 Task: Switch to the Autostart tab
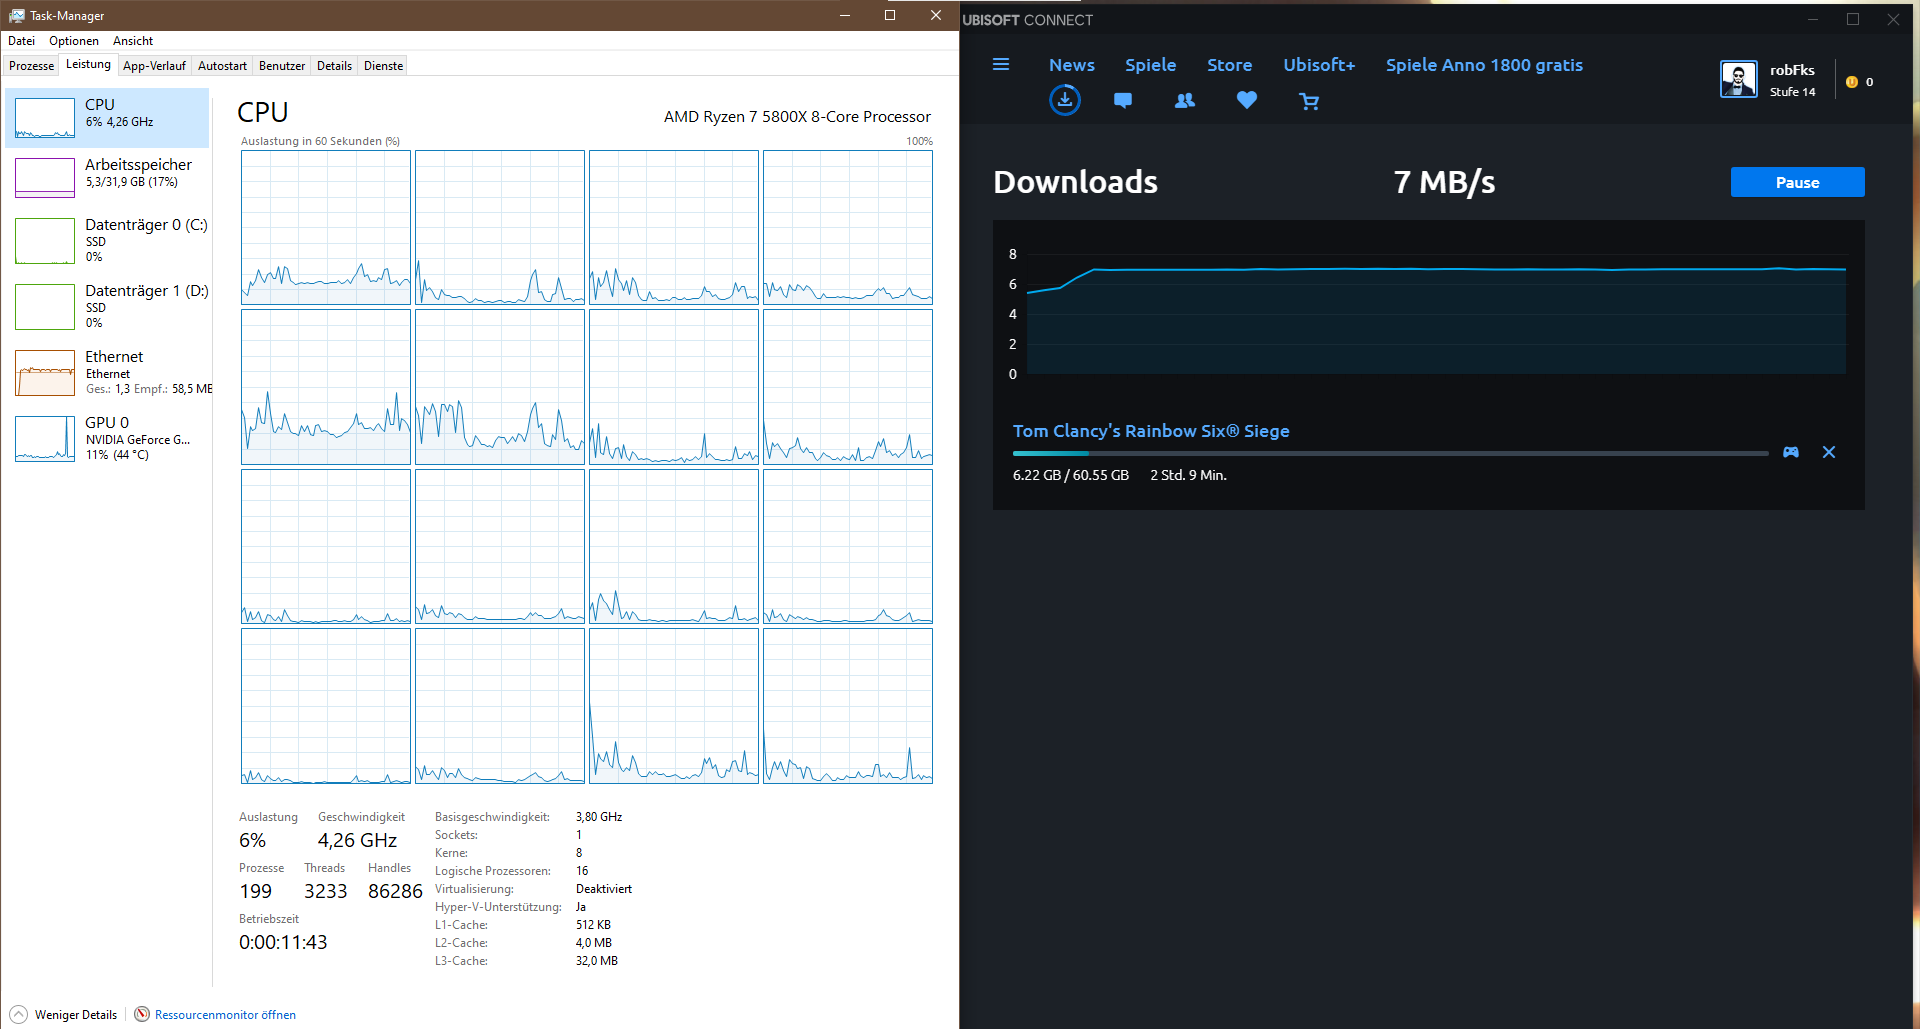(222, 66)
